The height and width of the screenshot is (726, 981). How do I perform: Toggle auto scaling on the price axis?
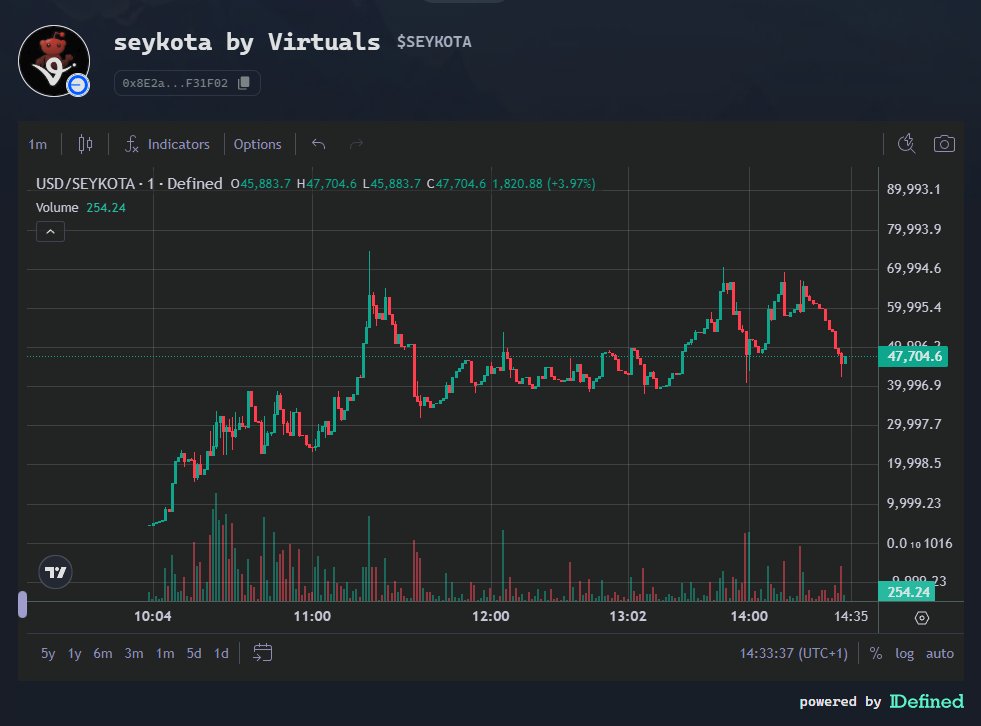click(940, 653)
